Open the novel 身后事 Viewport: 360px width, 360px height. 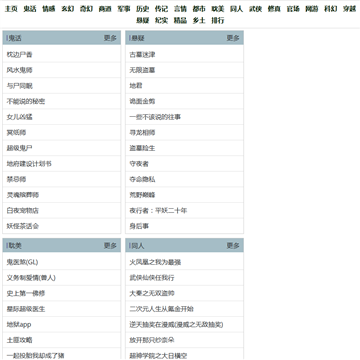coord(139,226)
